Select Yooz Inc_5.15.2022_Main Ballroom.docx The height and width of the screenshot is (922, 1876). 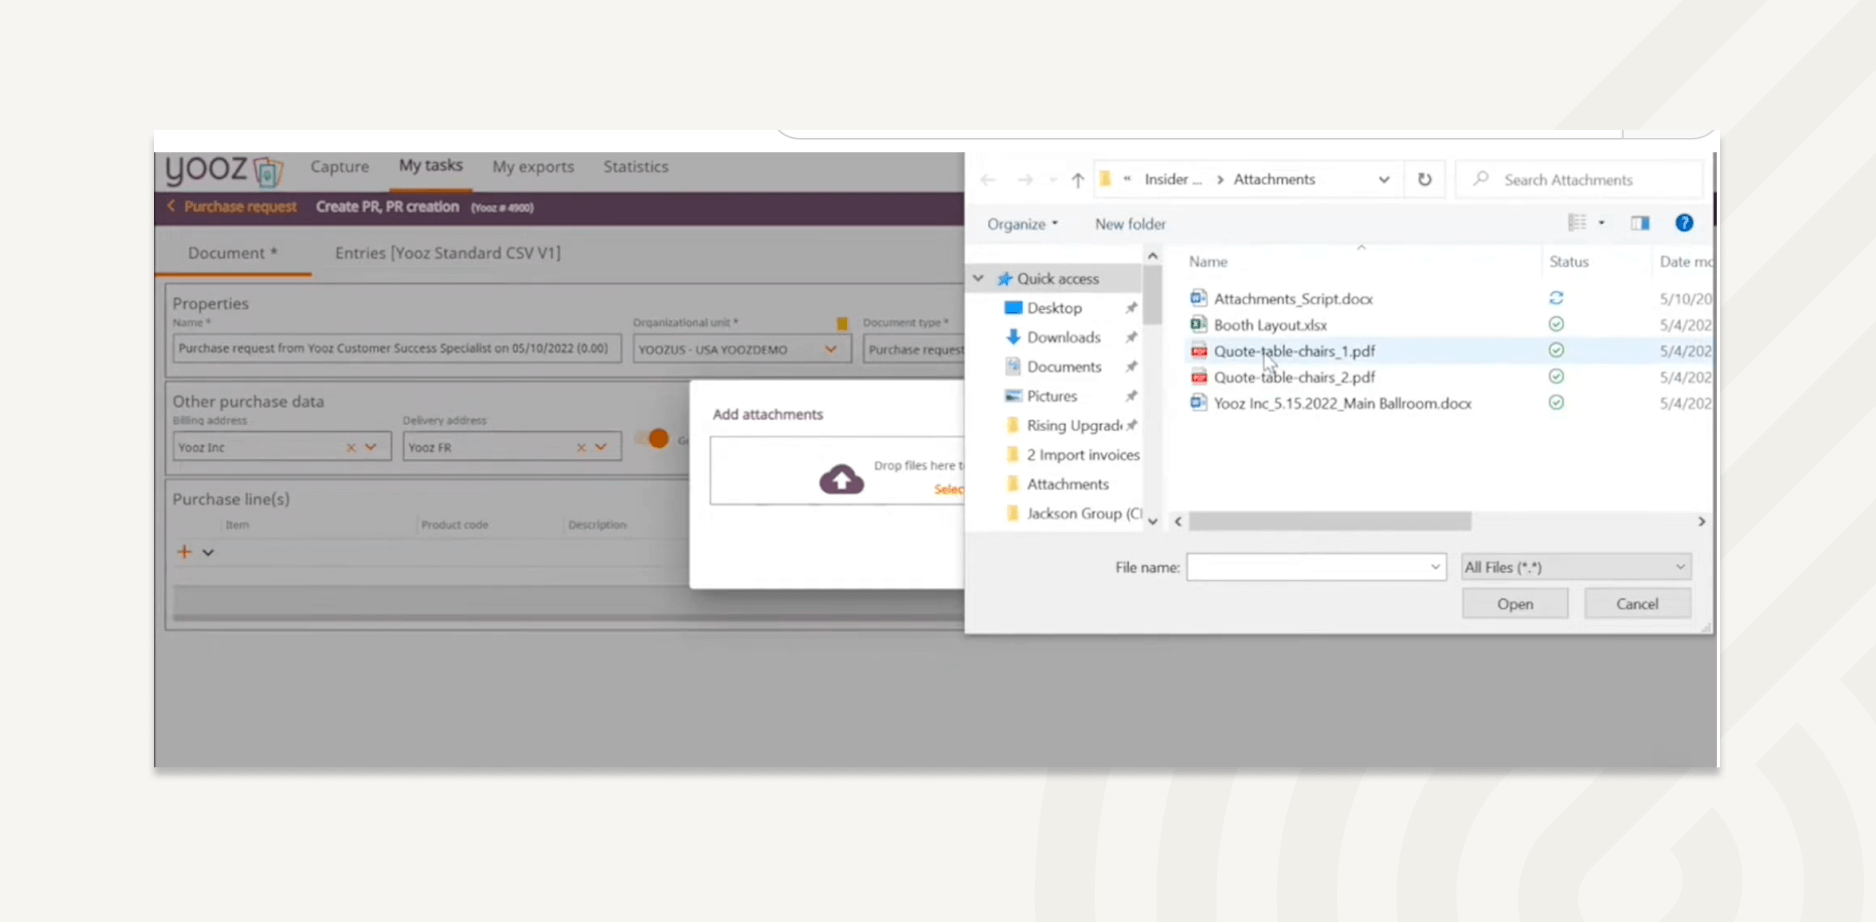pyautogui.click(x=1342, y=403)
